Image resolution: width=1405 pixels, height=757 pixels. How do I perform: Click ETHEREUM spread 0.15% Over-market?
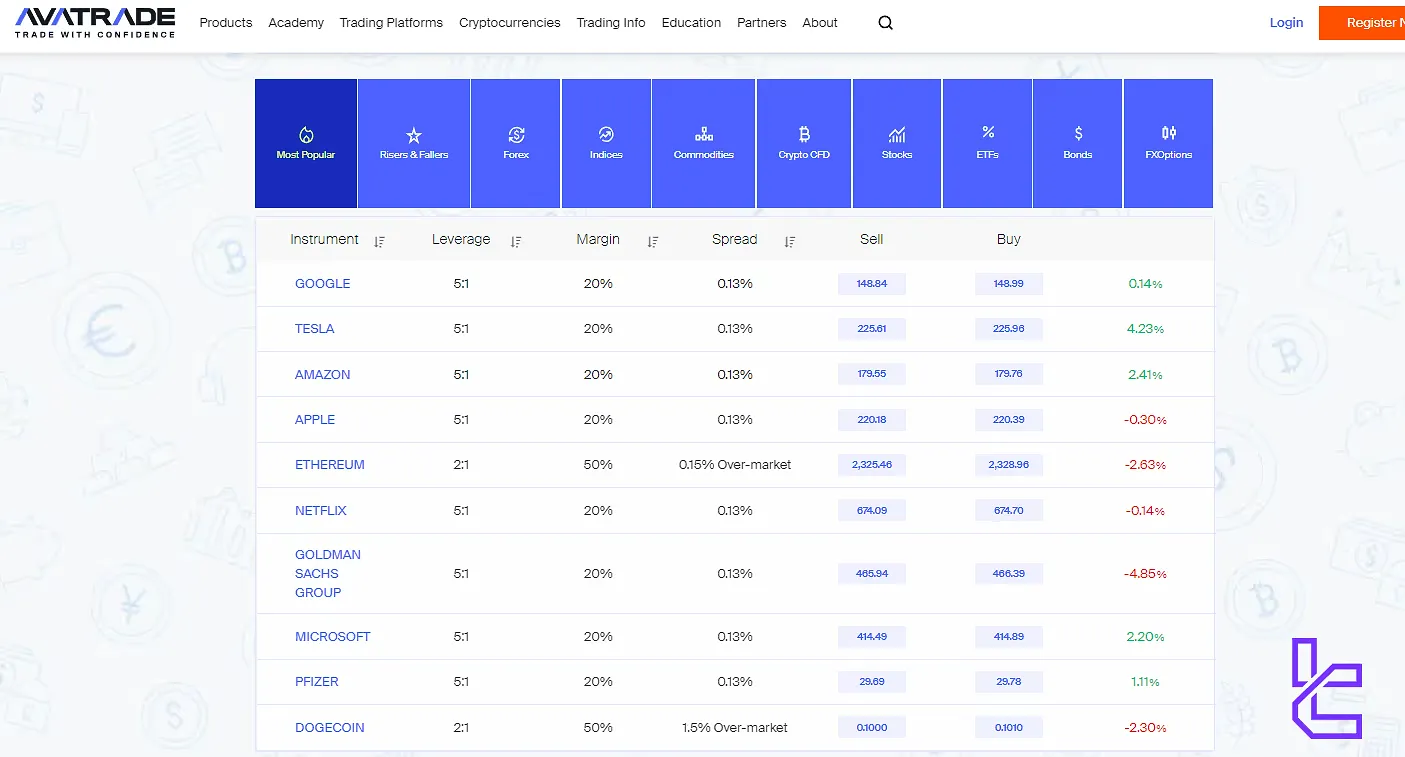click(x=735, y=465)
